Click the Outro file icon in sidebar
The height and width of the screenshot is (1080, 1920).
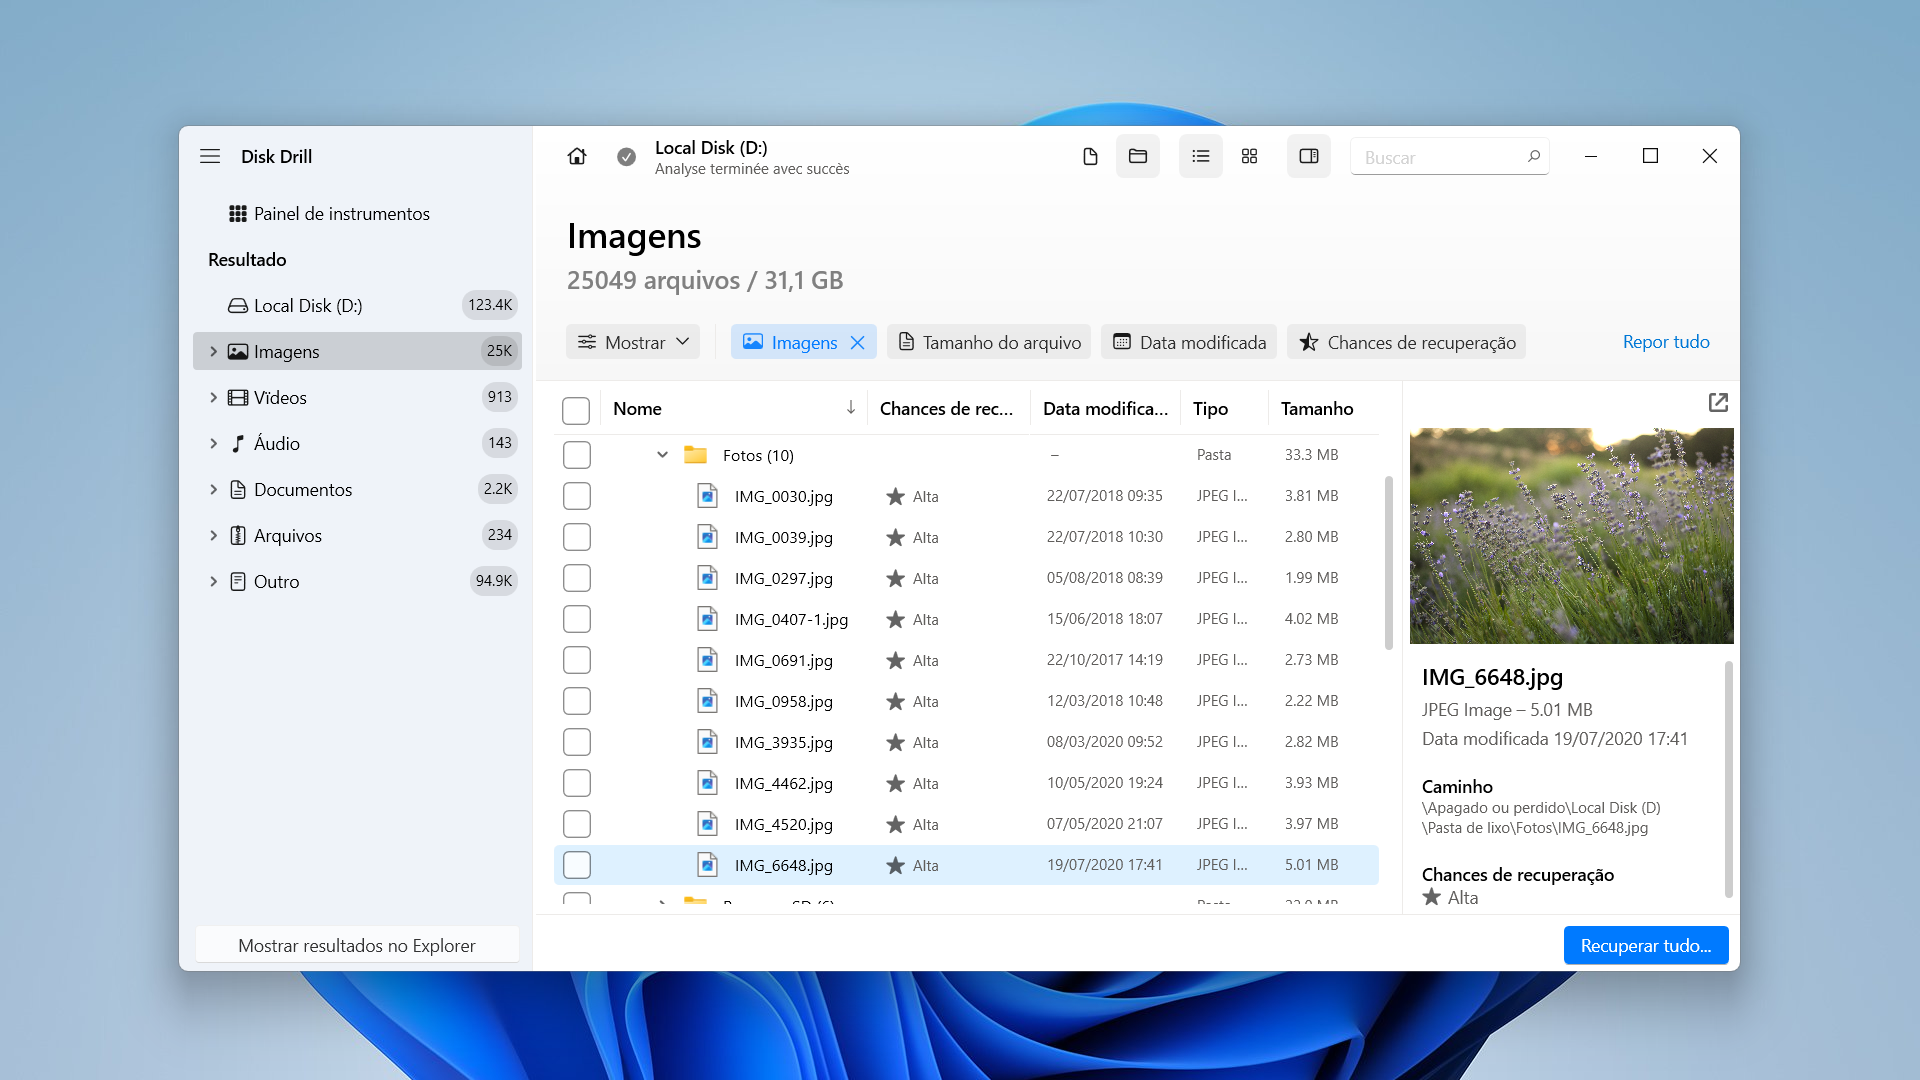click(238, 582)
